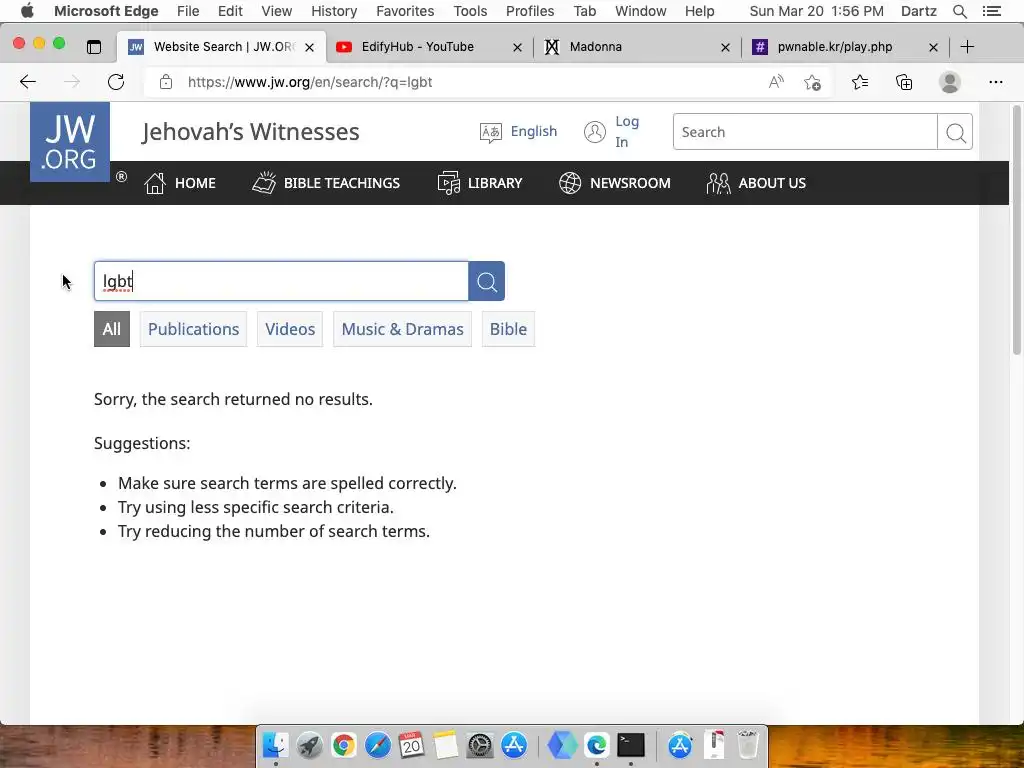Open Edge settings and more menu

995,82
